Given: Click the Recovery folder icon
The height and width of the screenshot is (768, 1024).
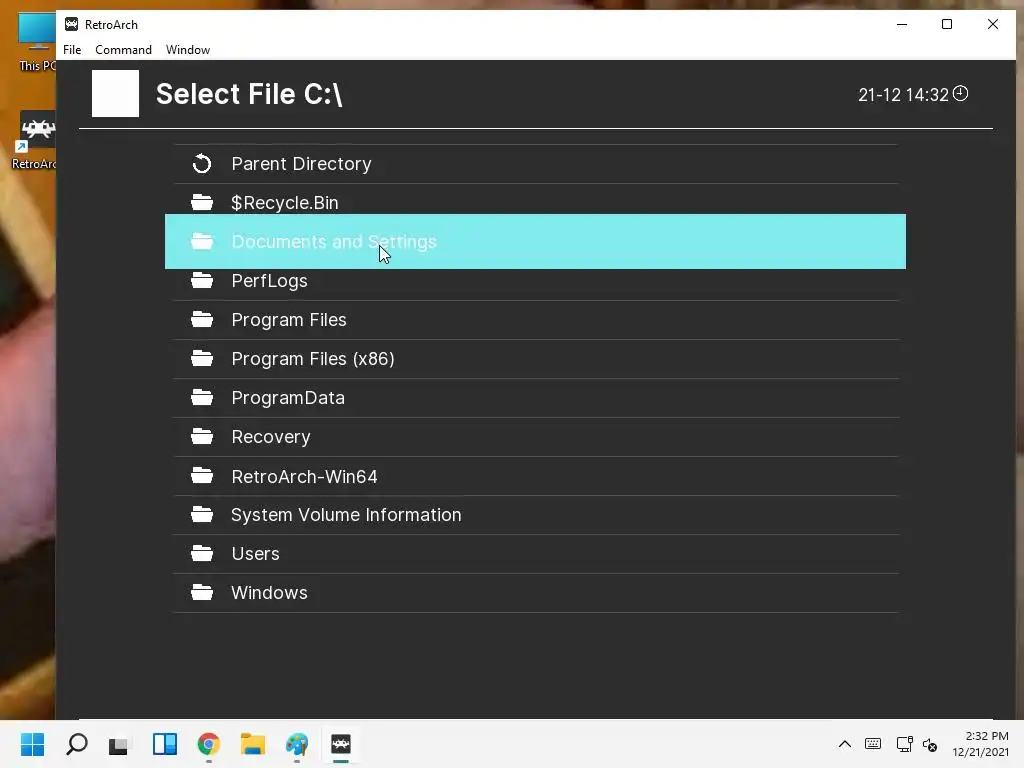Looking at the screenshot, I should point(202,437).
